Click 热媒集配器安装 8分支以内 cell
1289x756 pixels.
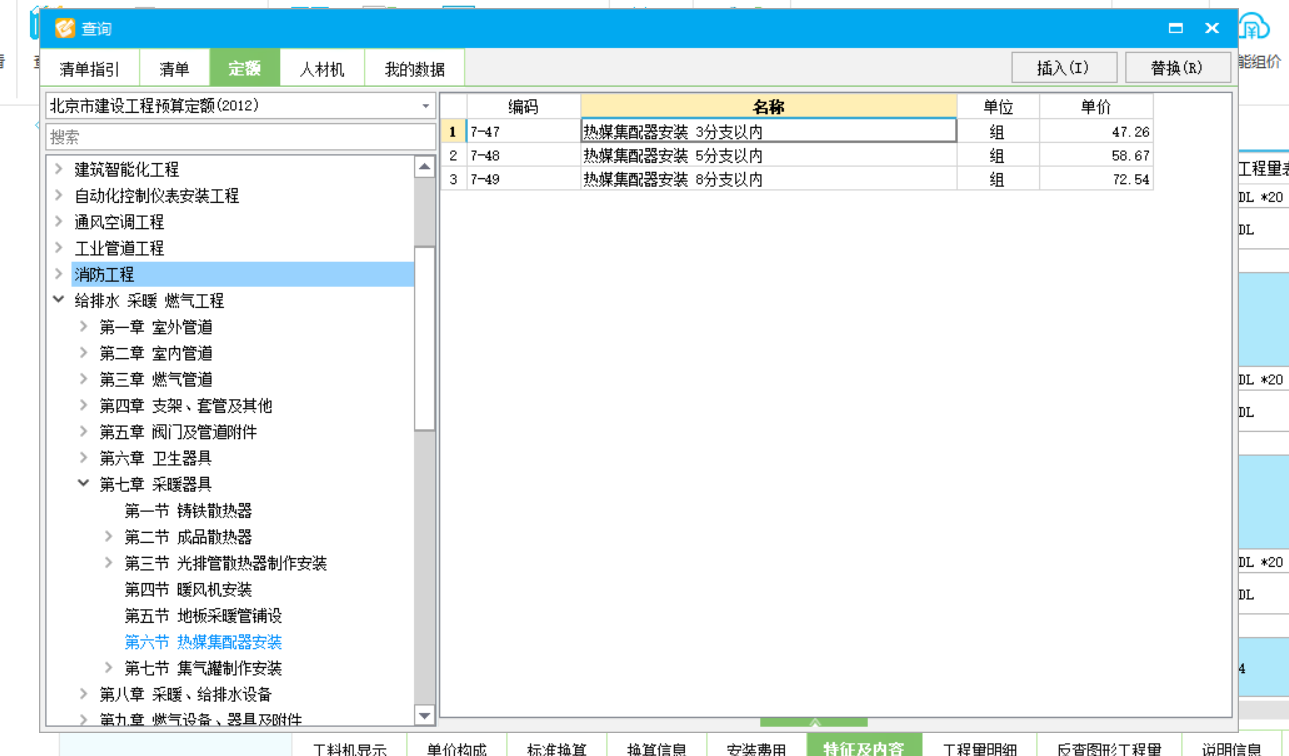pos(768,179)
